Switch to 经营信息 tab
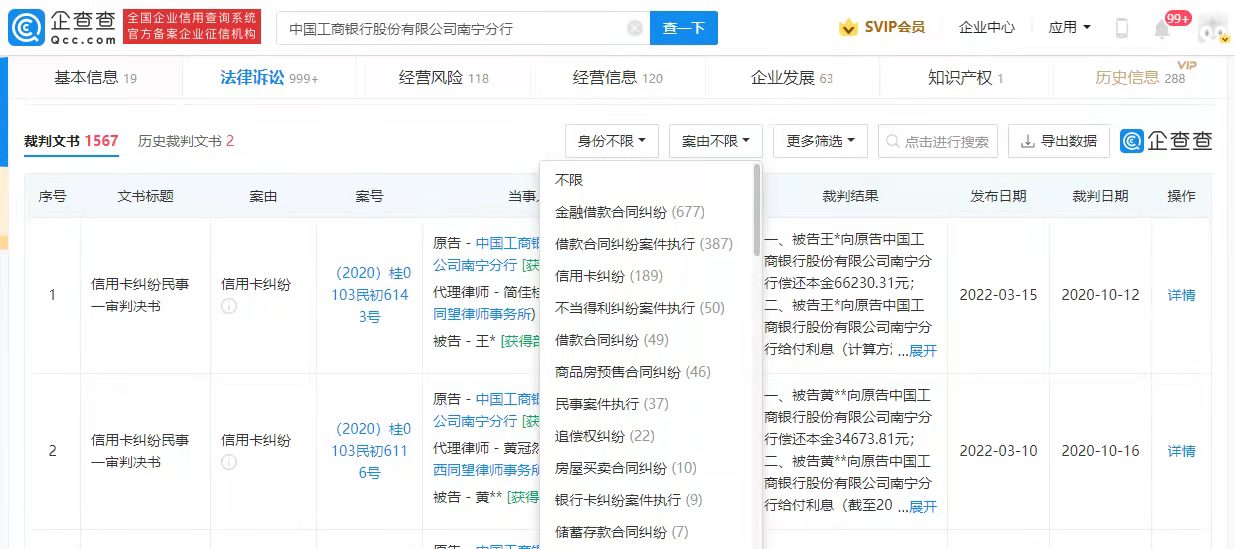The width and height of the screenshot is (1235, 549). click(x=617, y=77)
